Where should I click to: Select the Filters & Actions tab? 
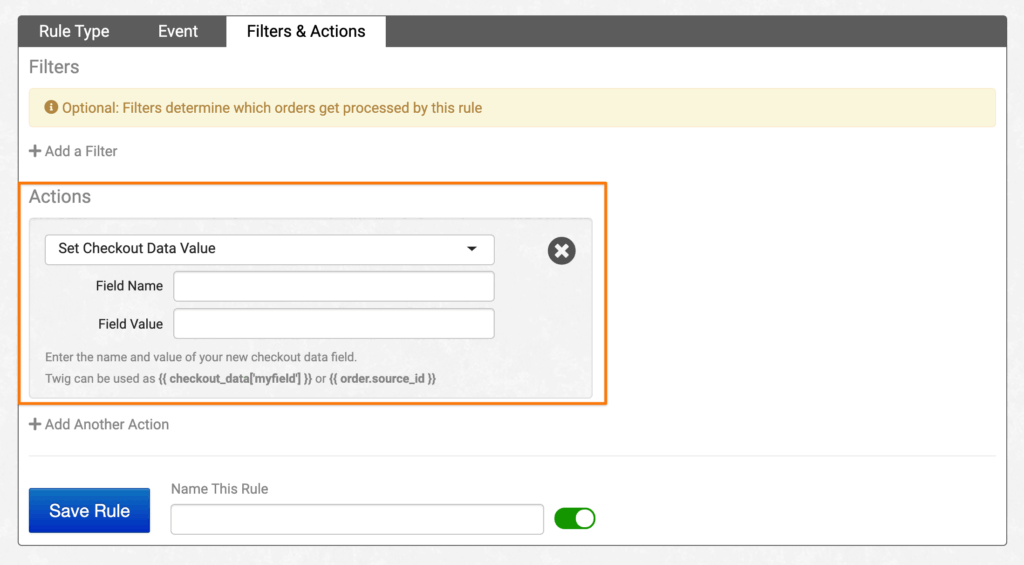point(306,31)
